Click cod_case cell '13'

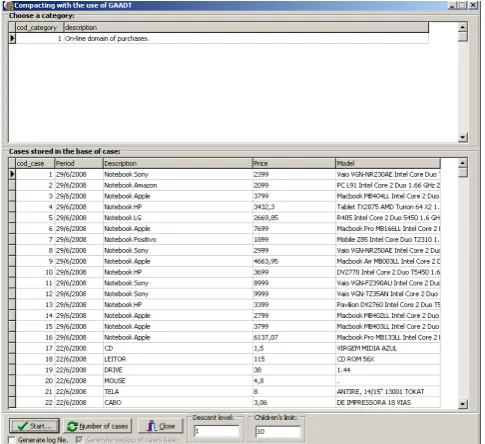35,304
